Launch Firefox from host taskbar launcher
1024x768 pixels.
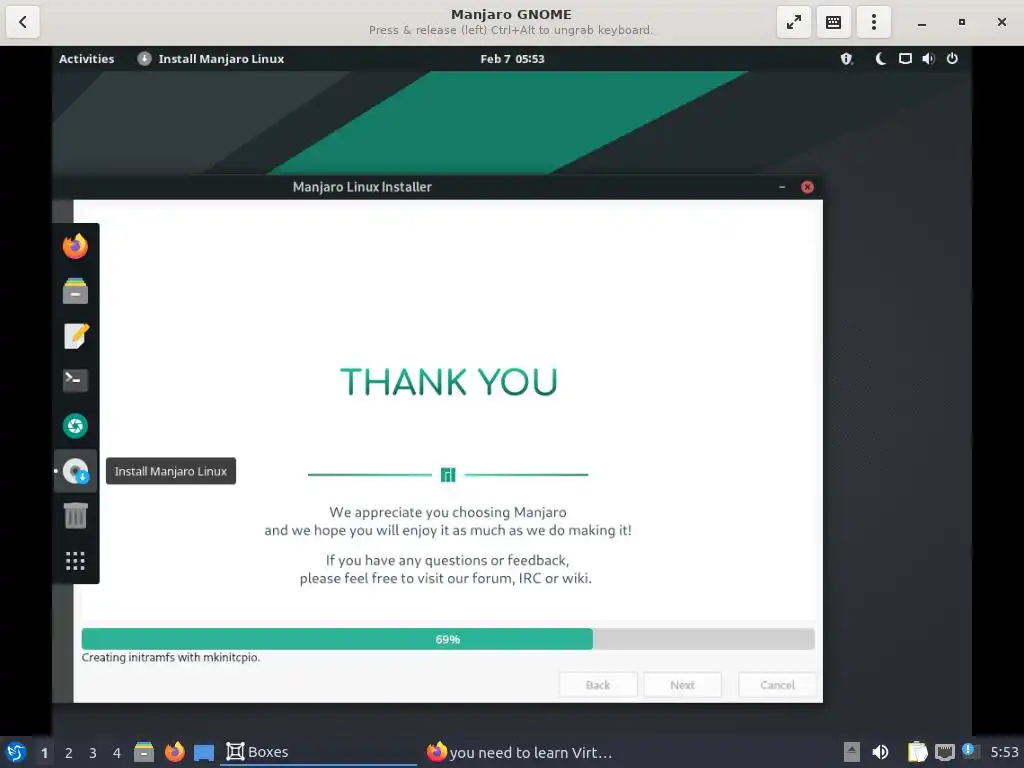click(x=174, y=752)
